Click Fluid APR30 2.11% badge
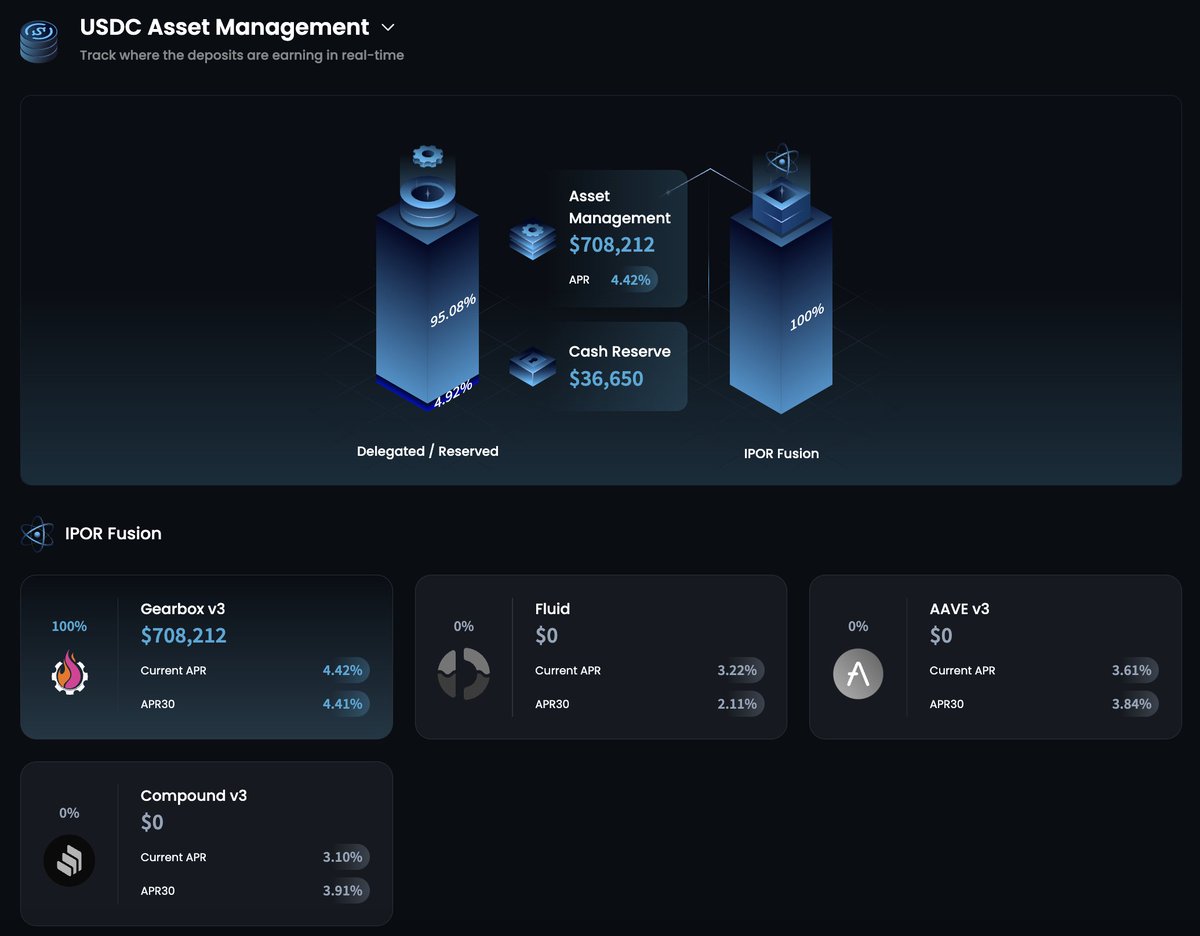1200x936 pixels. point(738,704)
